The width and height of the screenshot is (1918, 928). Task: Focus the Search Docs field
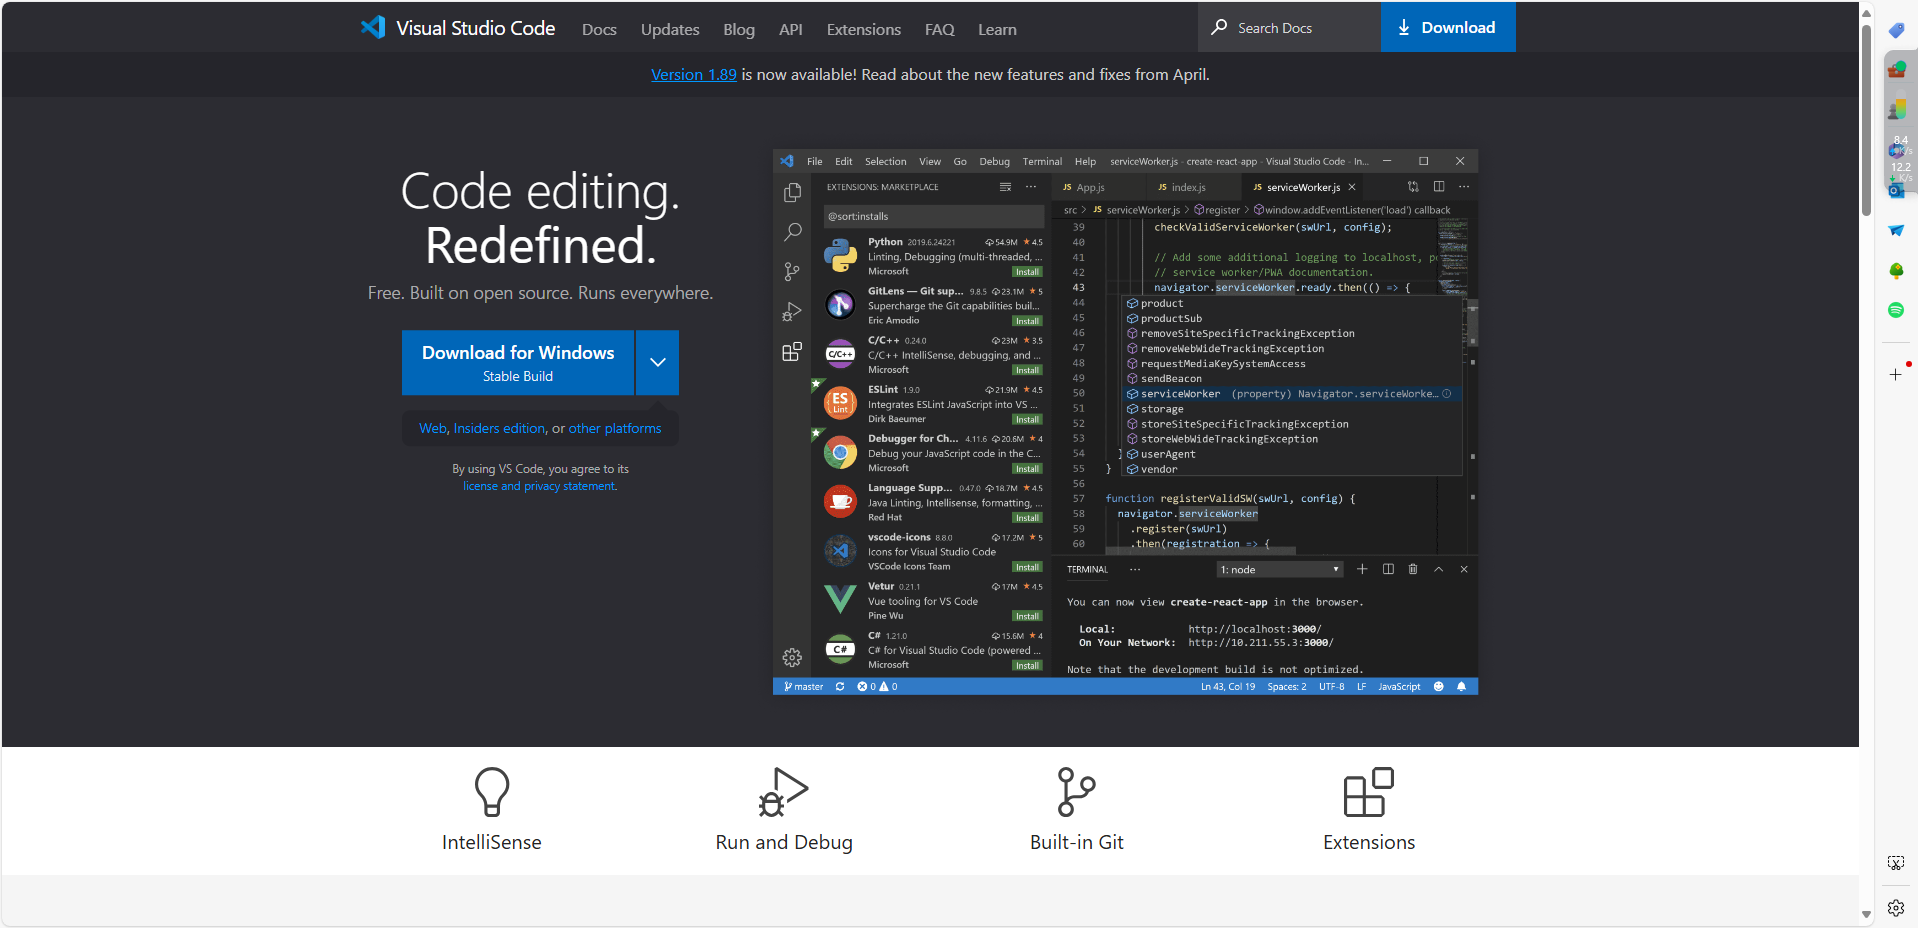[x=1289, y=27]
